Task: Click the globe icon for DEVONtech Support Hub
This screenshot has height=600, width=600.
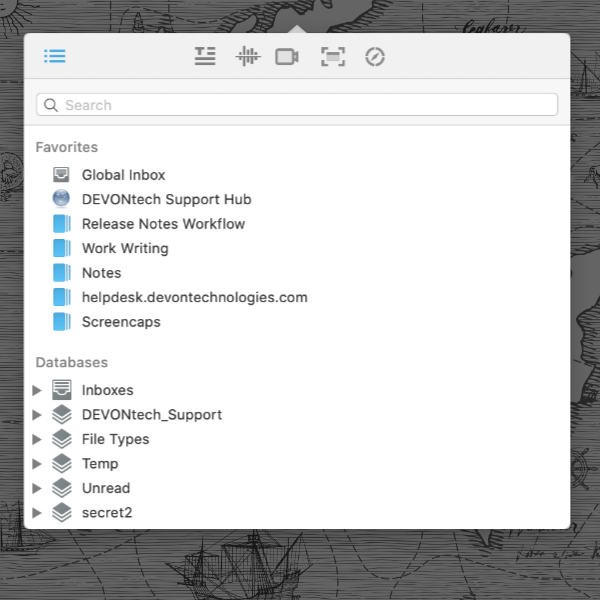Action: point(61,199)
